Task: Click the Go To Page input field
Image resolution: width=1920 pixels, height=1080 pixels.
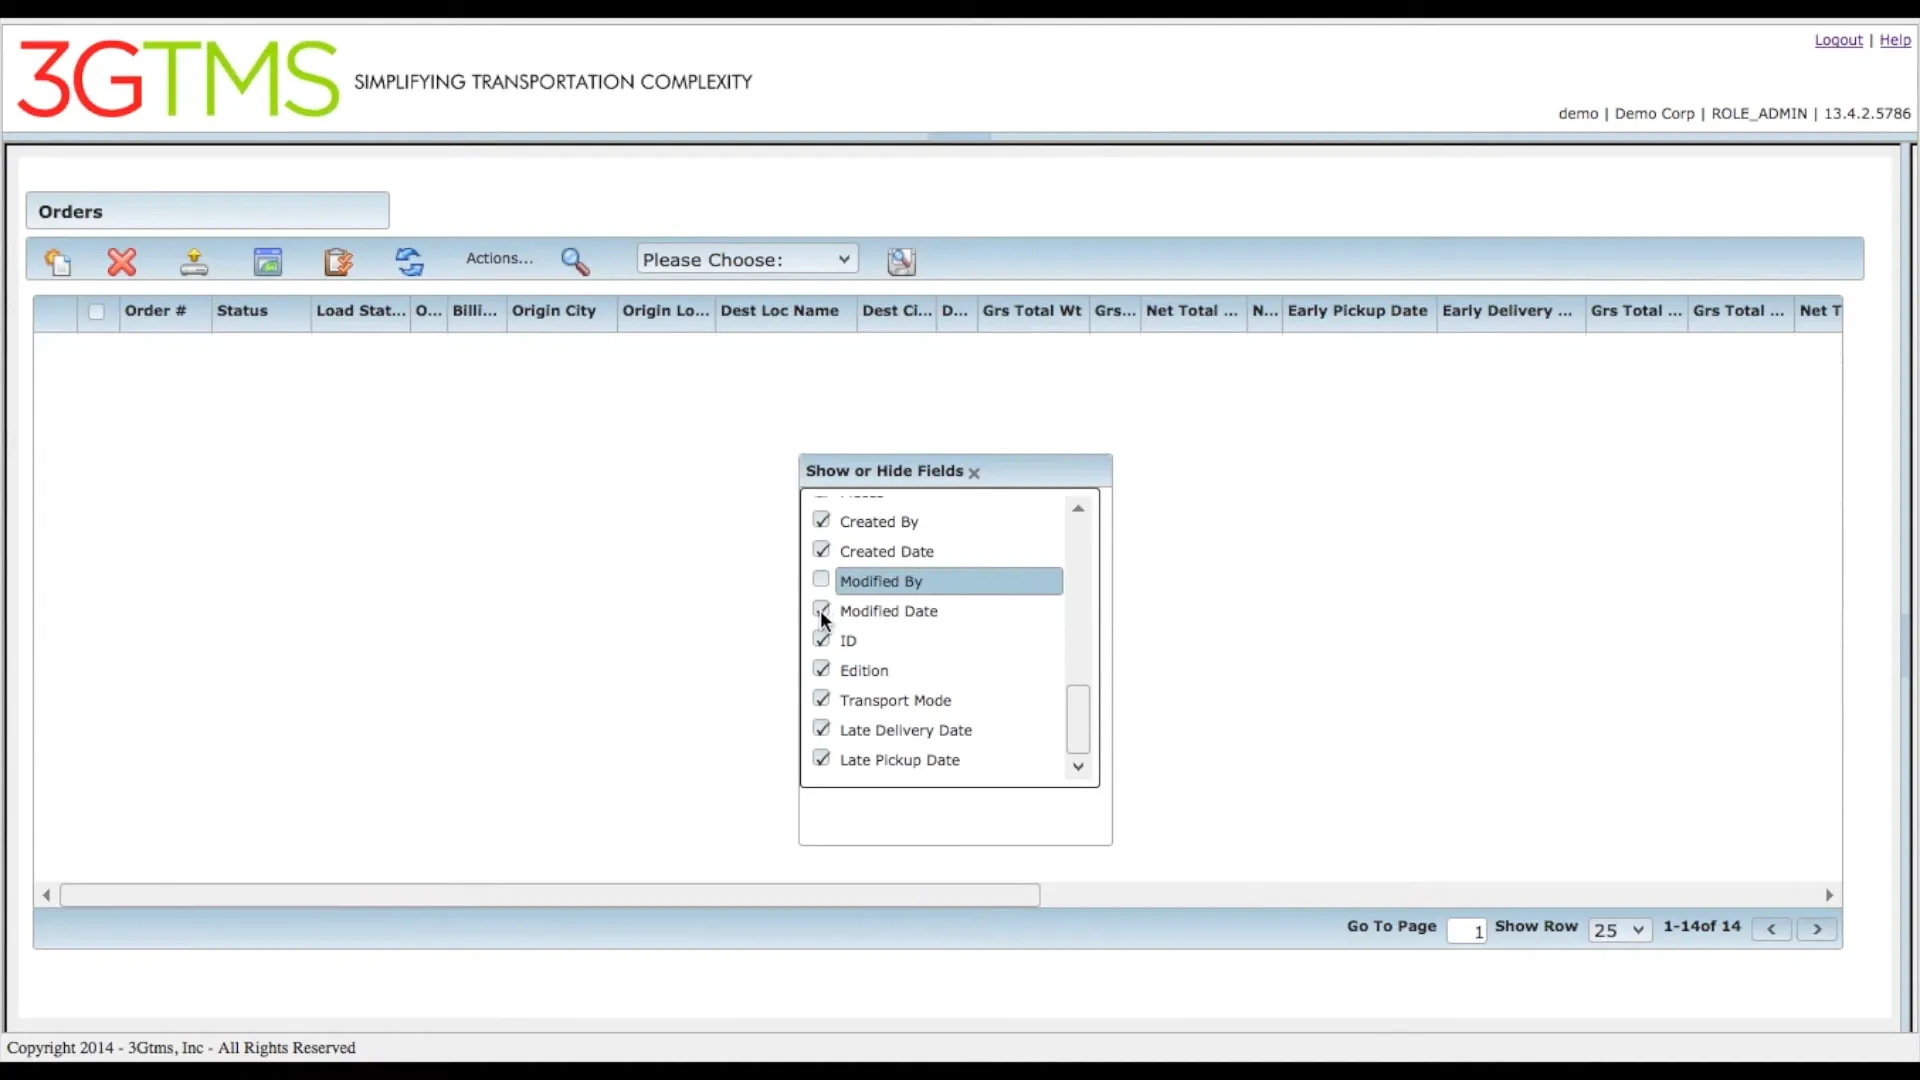Action: pos(1467,930)
